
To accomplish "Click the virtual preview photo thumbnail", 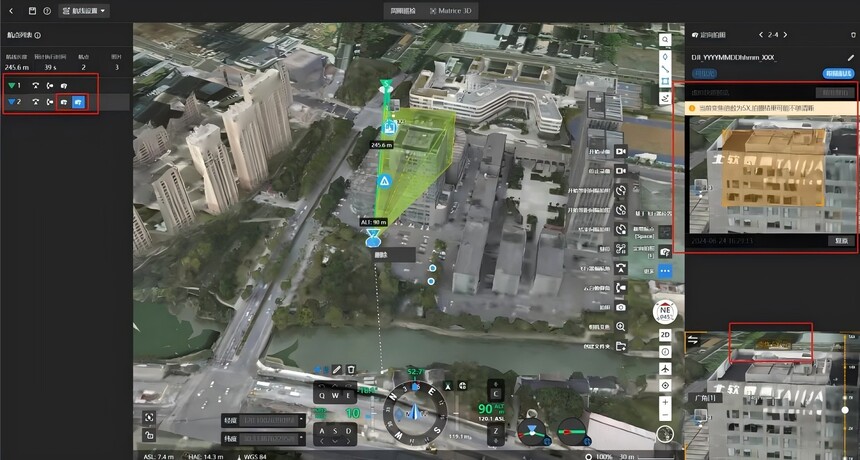I will click(x=772, y=174).
